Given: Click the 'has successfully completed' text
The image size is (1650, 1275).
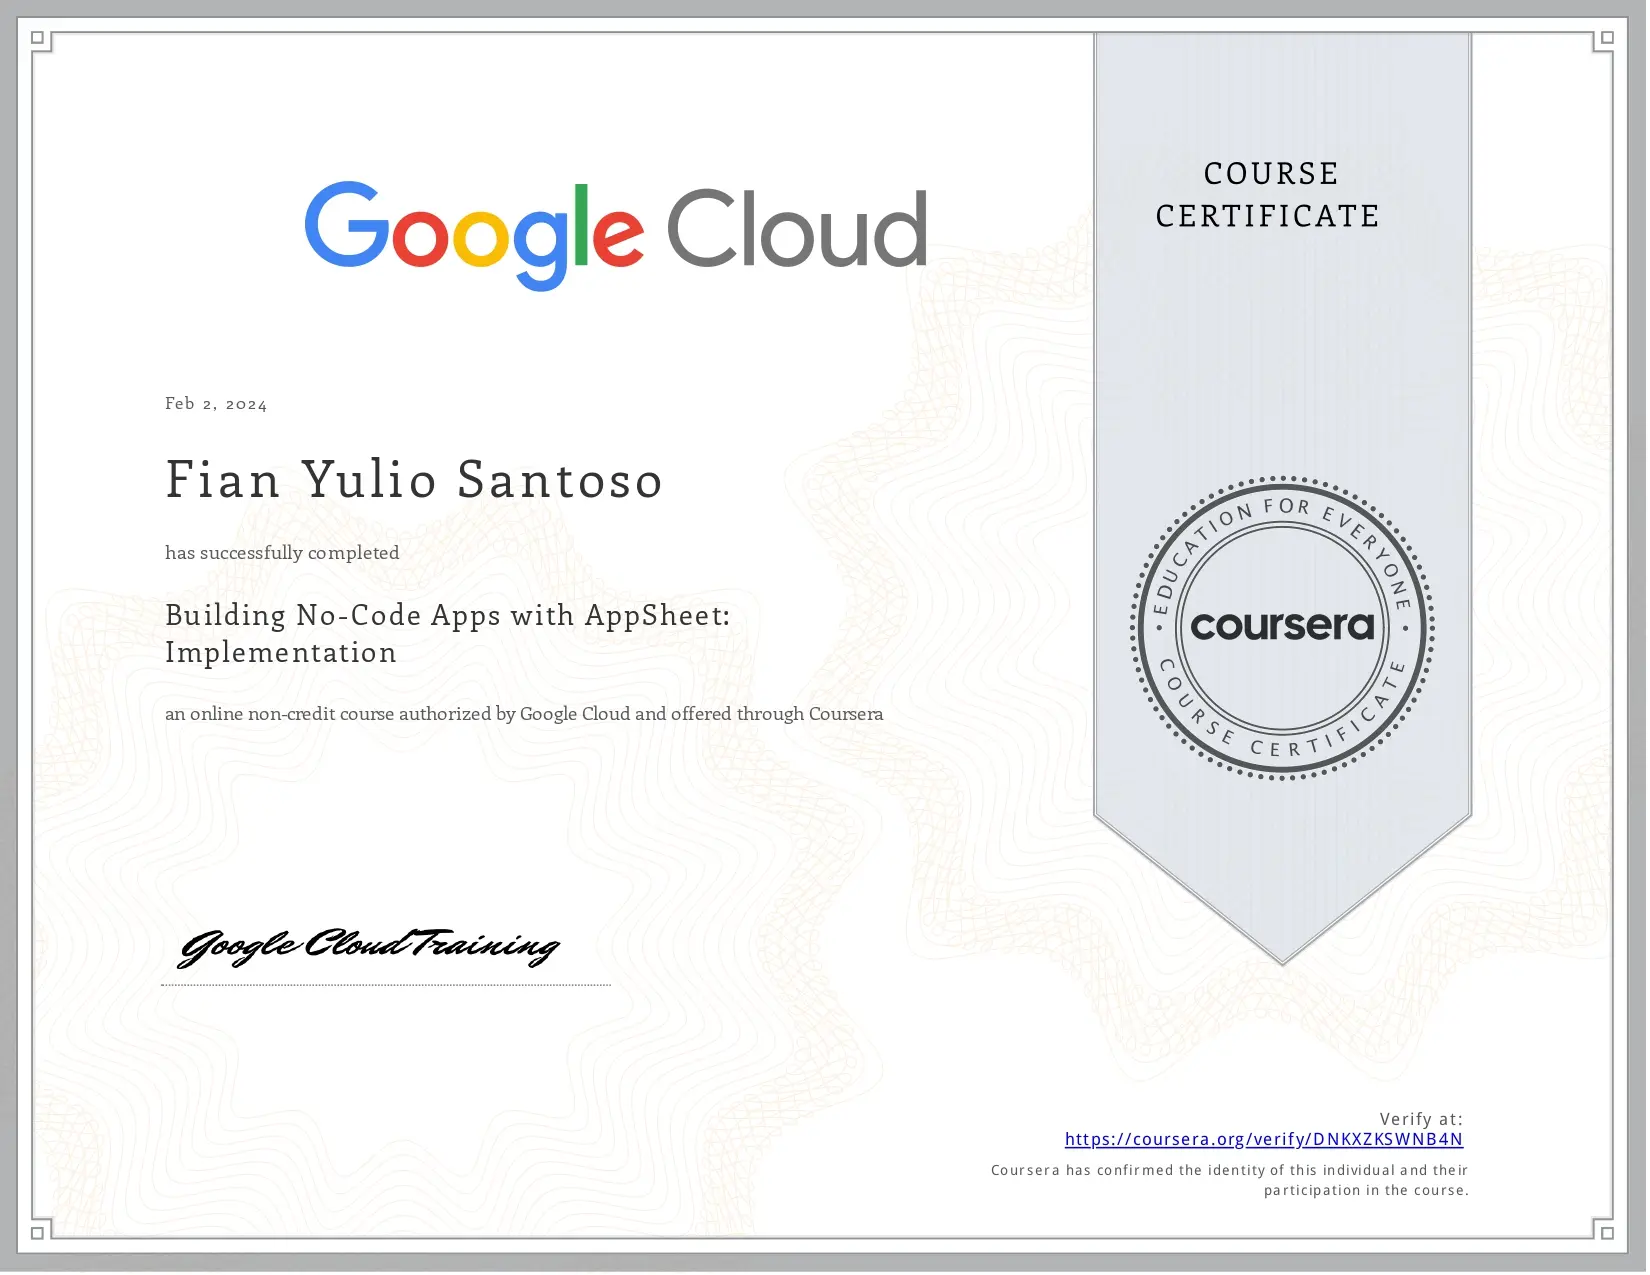Looking at the screenshot, I should tap(282, 554).
